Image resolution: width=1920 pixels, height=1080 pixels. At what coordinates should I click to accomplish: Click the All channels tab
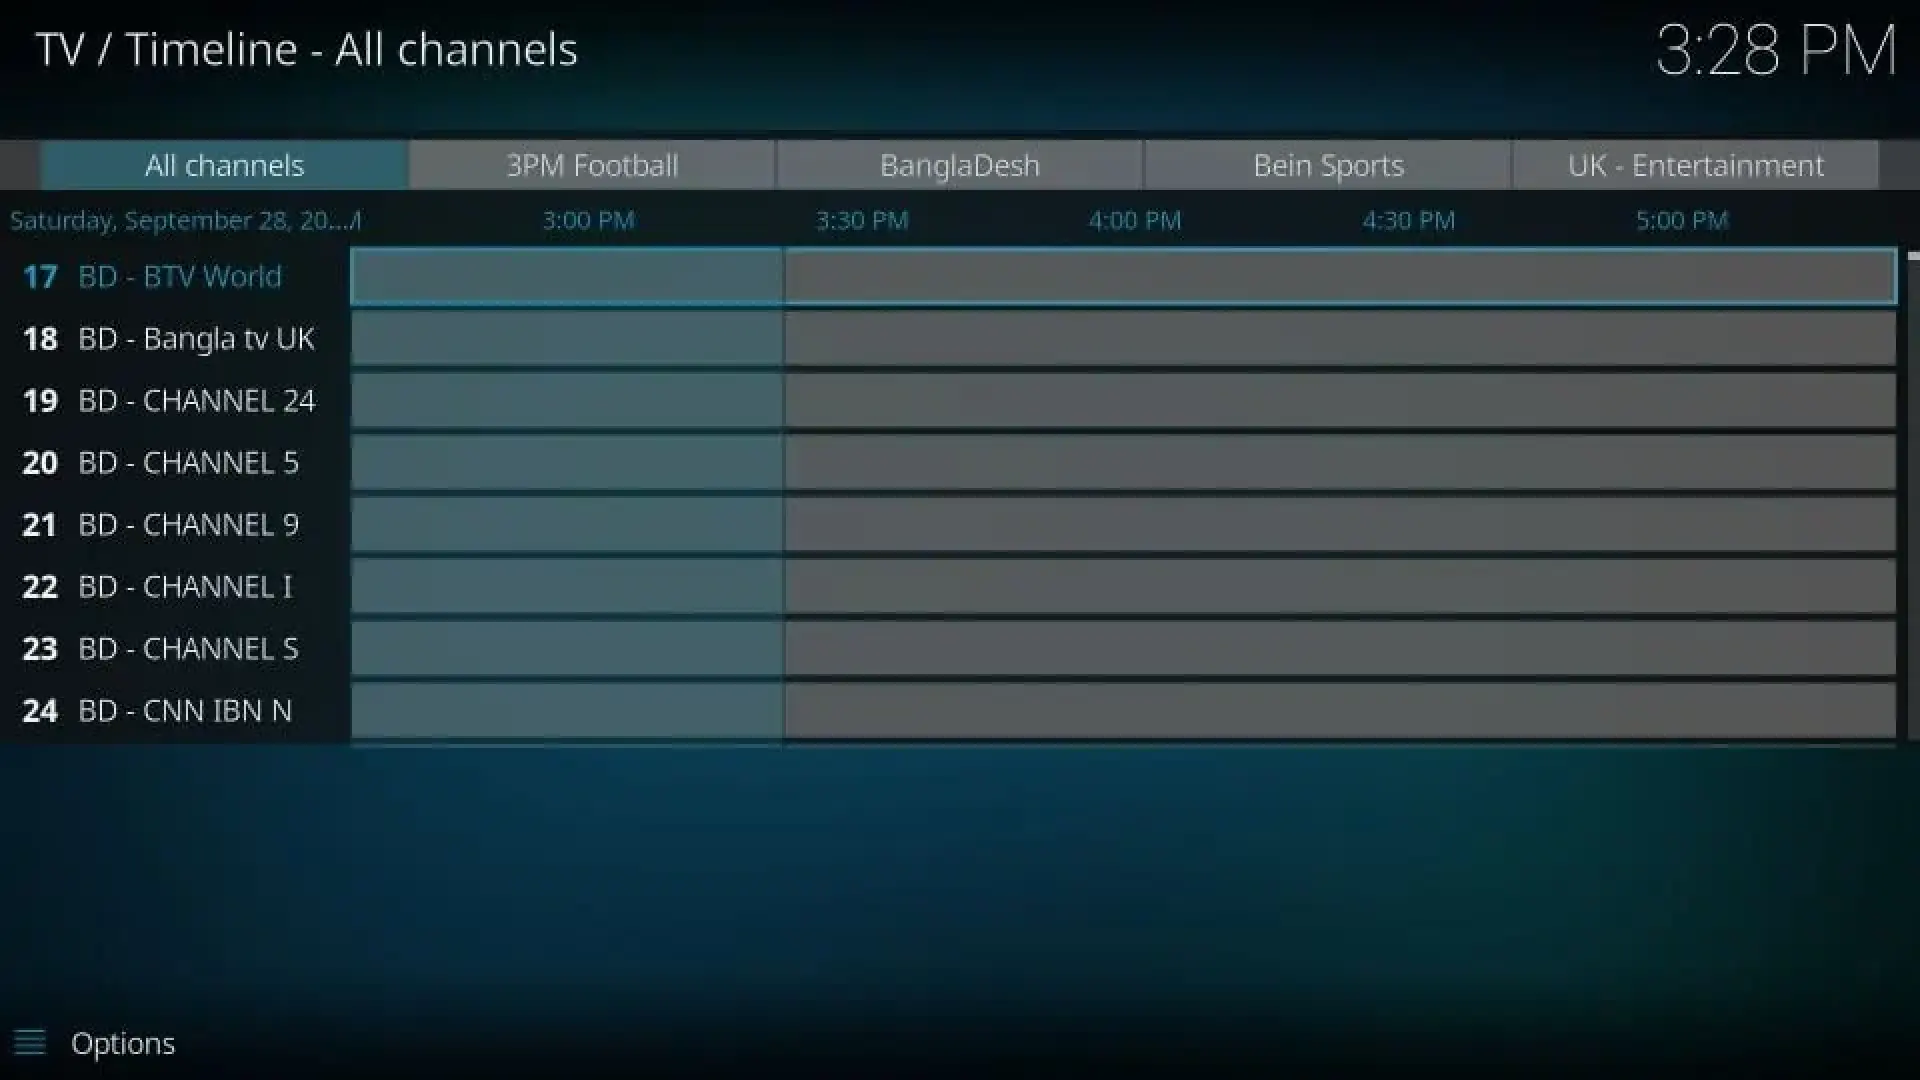click(x=224, y=165)
